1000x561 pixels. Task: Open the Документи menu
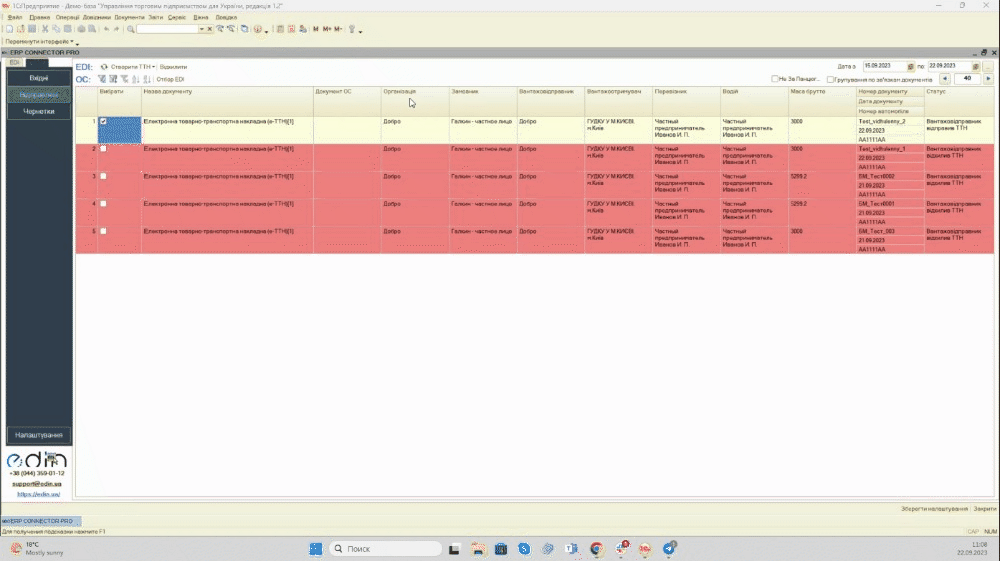(x=129, y=17)
